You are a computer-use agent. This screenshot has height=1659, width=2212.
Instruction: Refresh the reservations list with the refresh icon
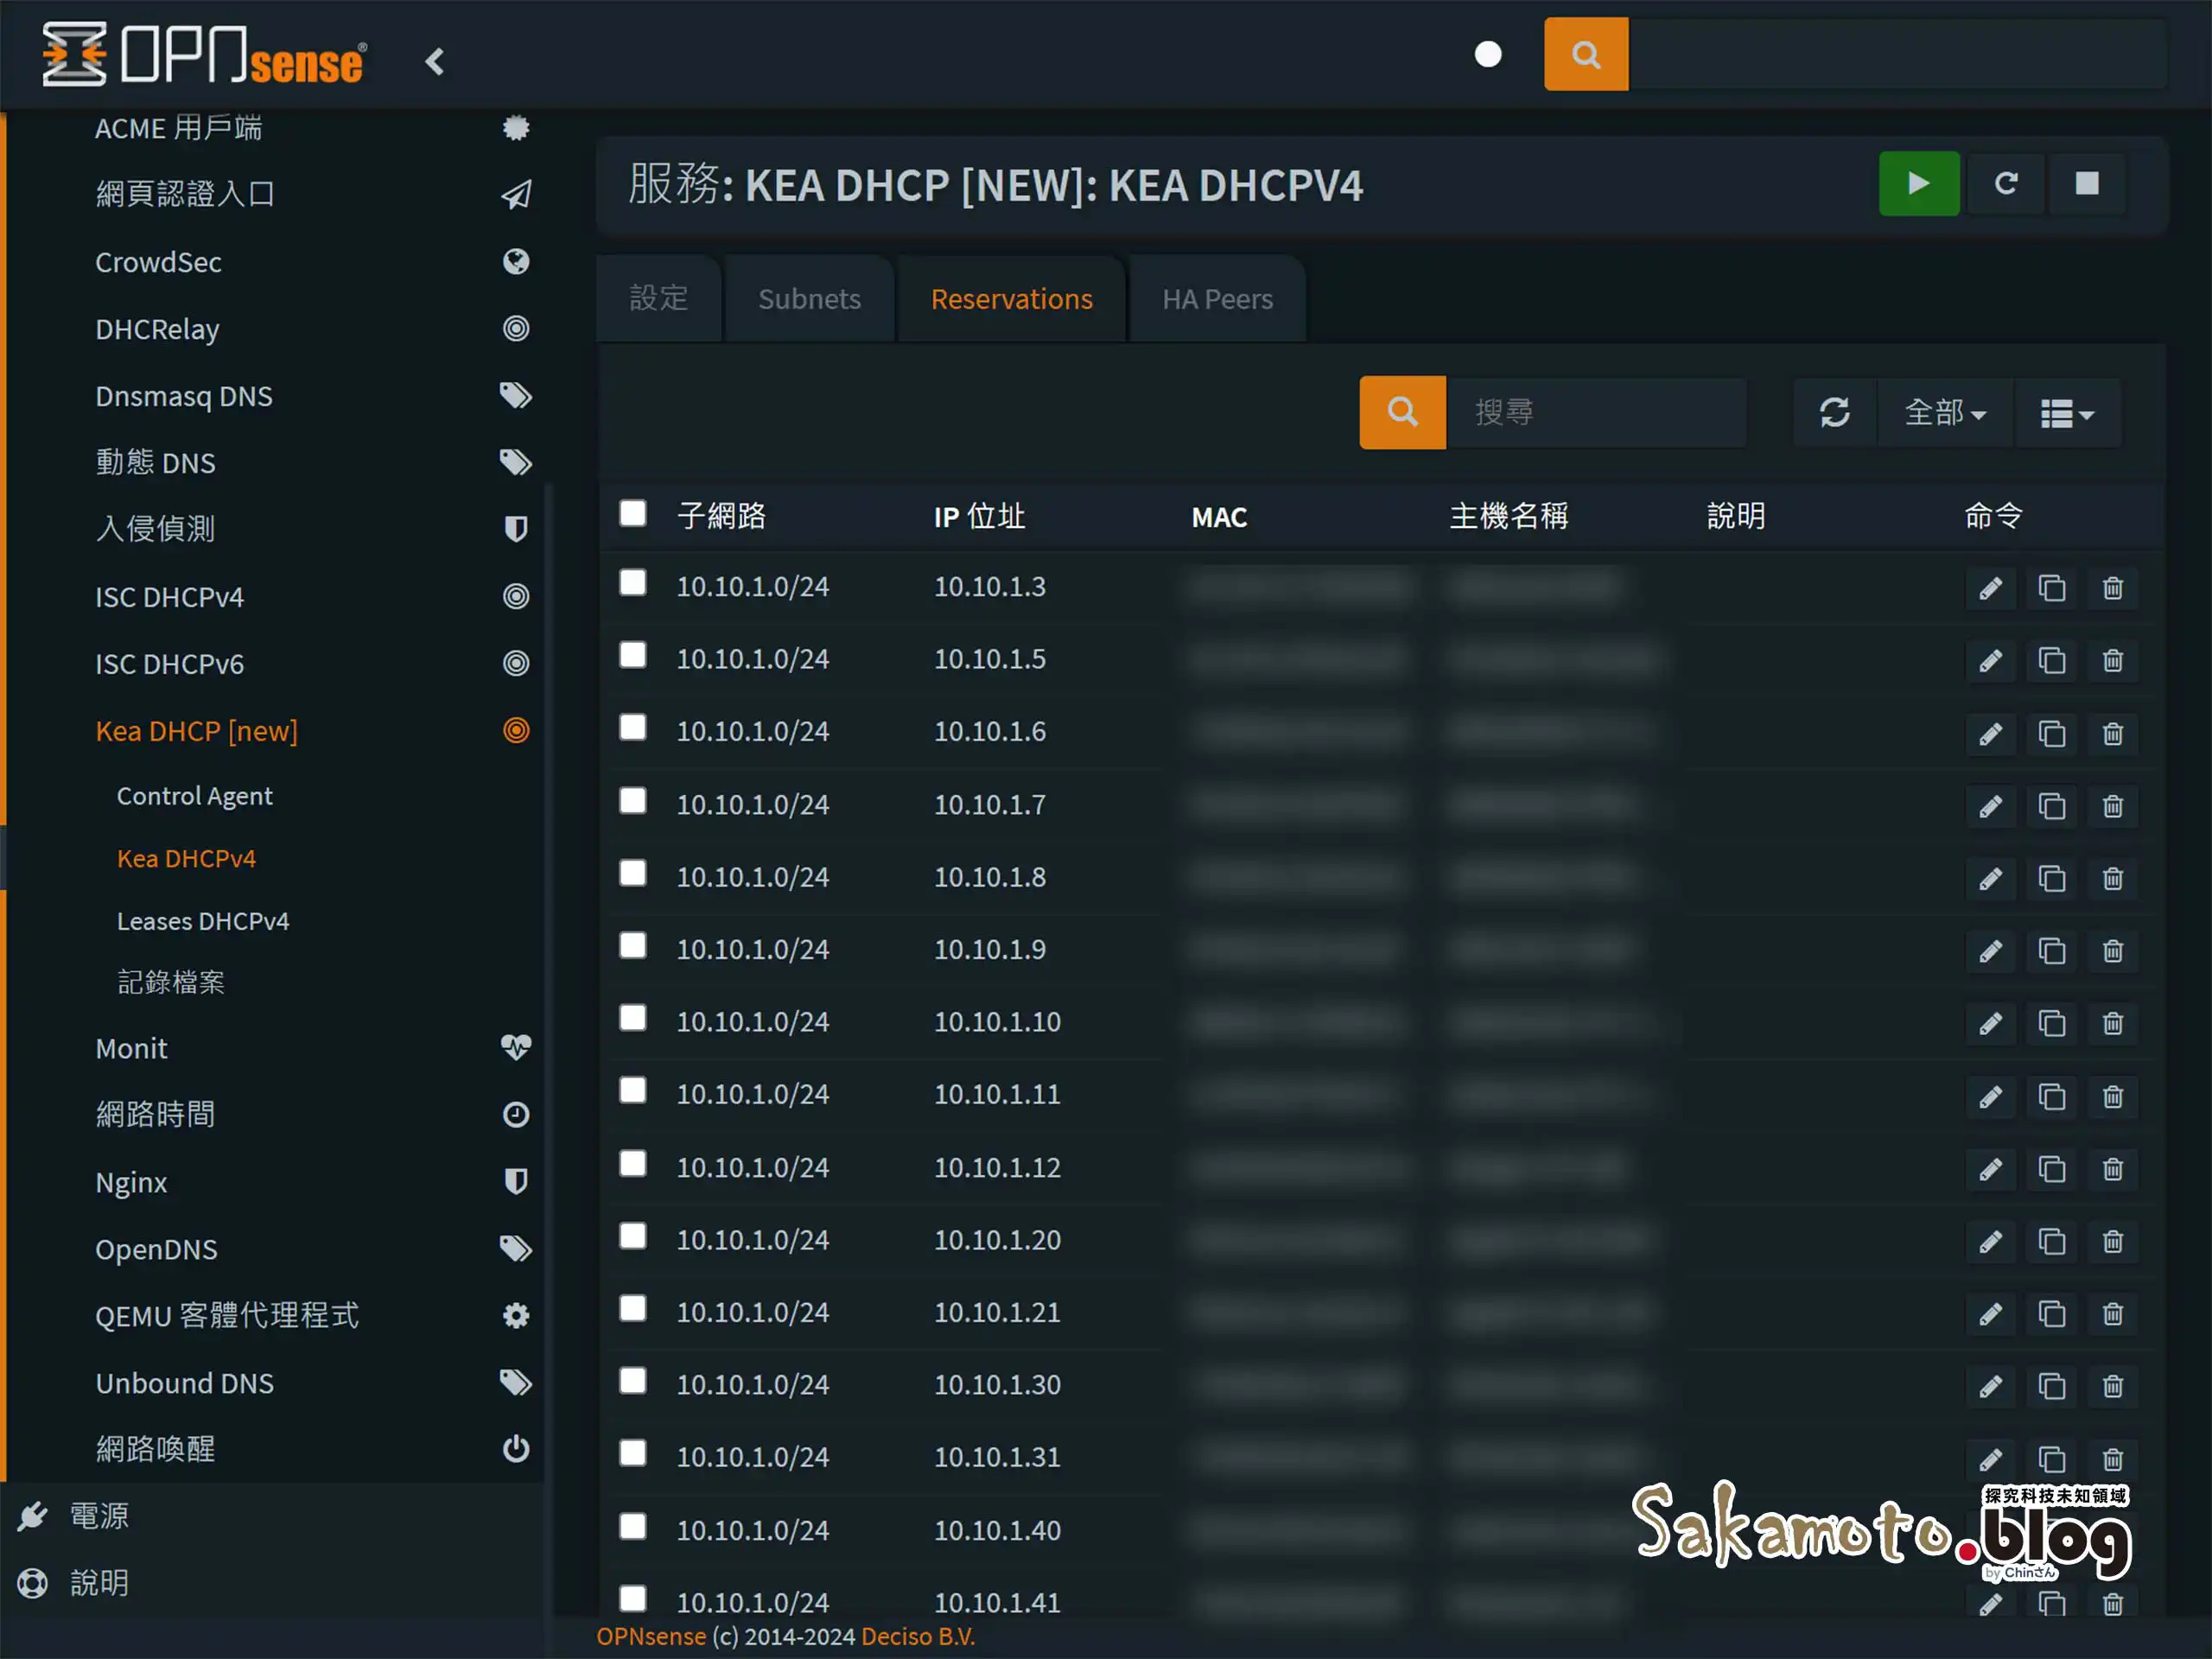coord(1836,412)
